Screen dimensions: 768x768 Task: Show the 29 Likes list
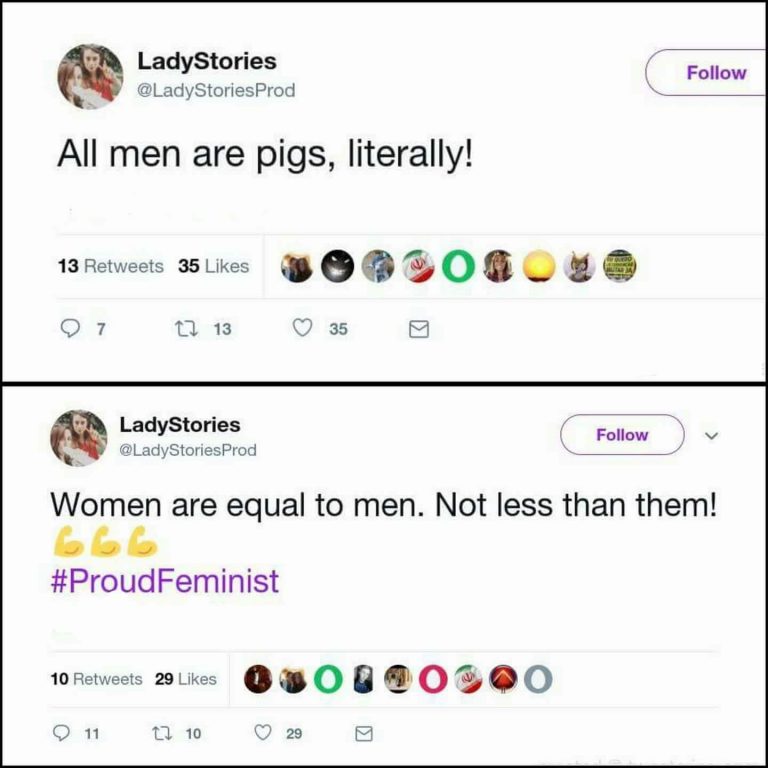point(185,679)
